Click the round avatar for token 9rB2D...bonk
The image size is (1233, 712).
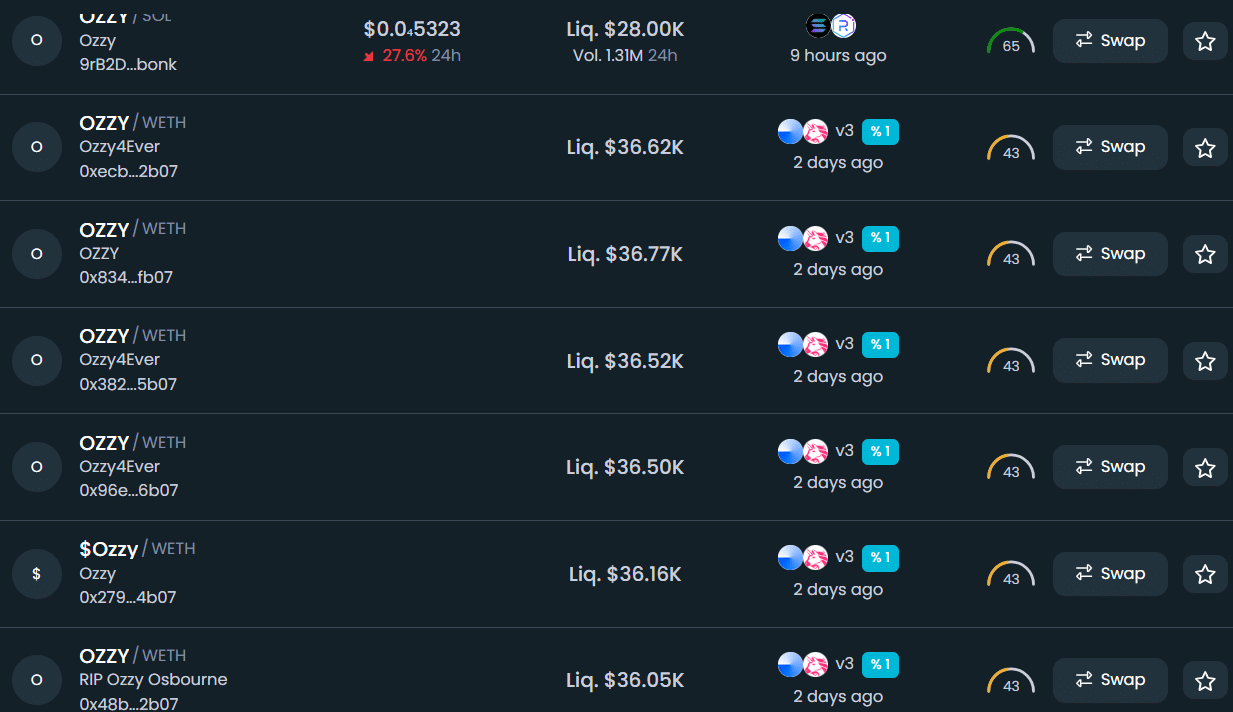coord(37,41)
